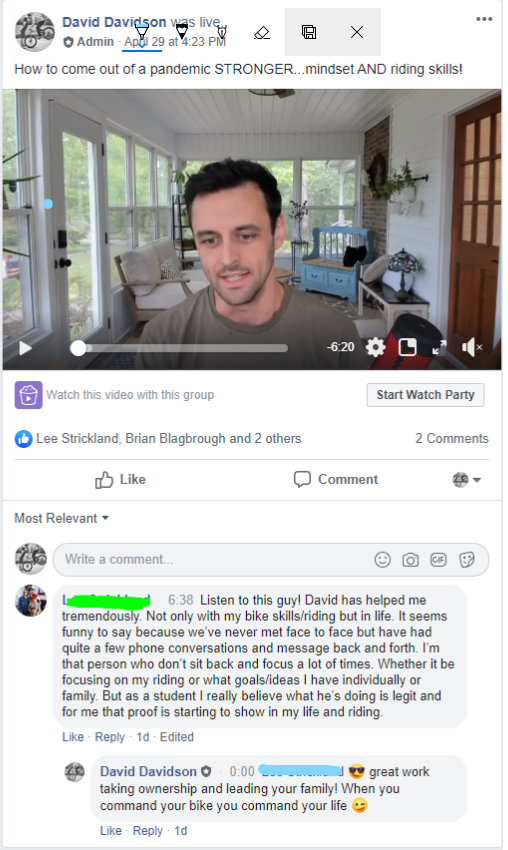Screen dimensions: 508x850
Task: Open 2 Comments link
Action: 452,439
